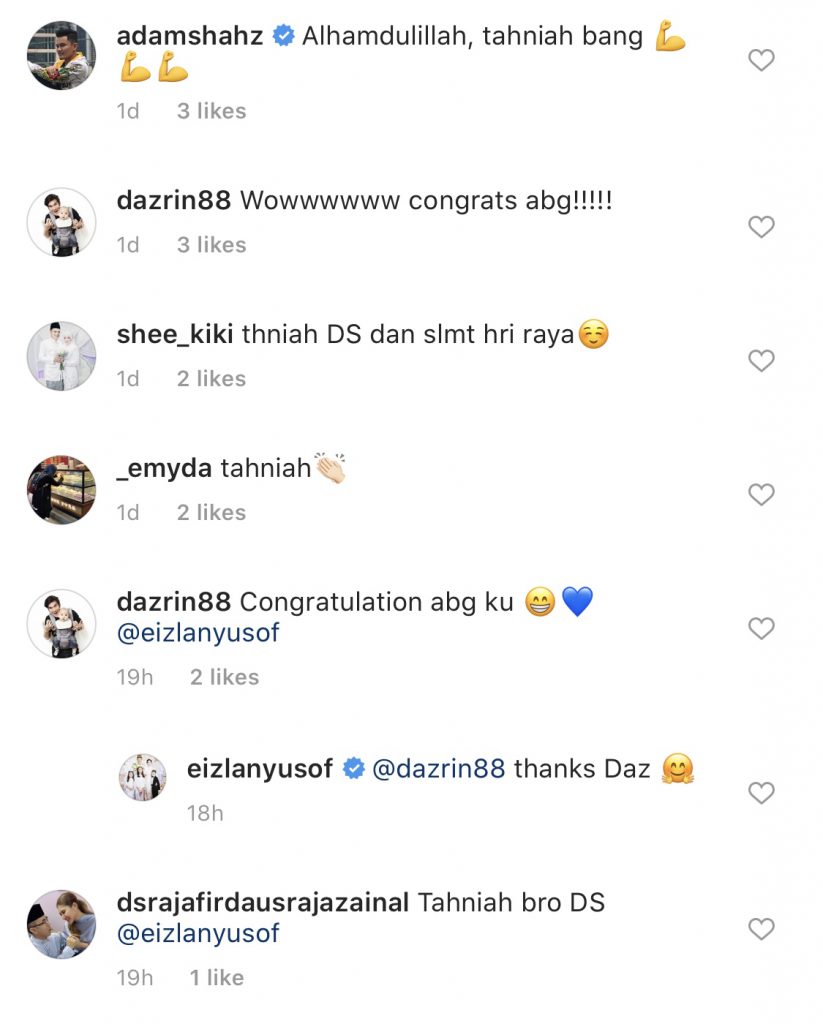Open the shee_kiki username
Image resolution: width=823 pixels, height=1024 pixels.
175,334
